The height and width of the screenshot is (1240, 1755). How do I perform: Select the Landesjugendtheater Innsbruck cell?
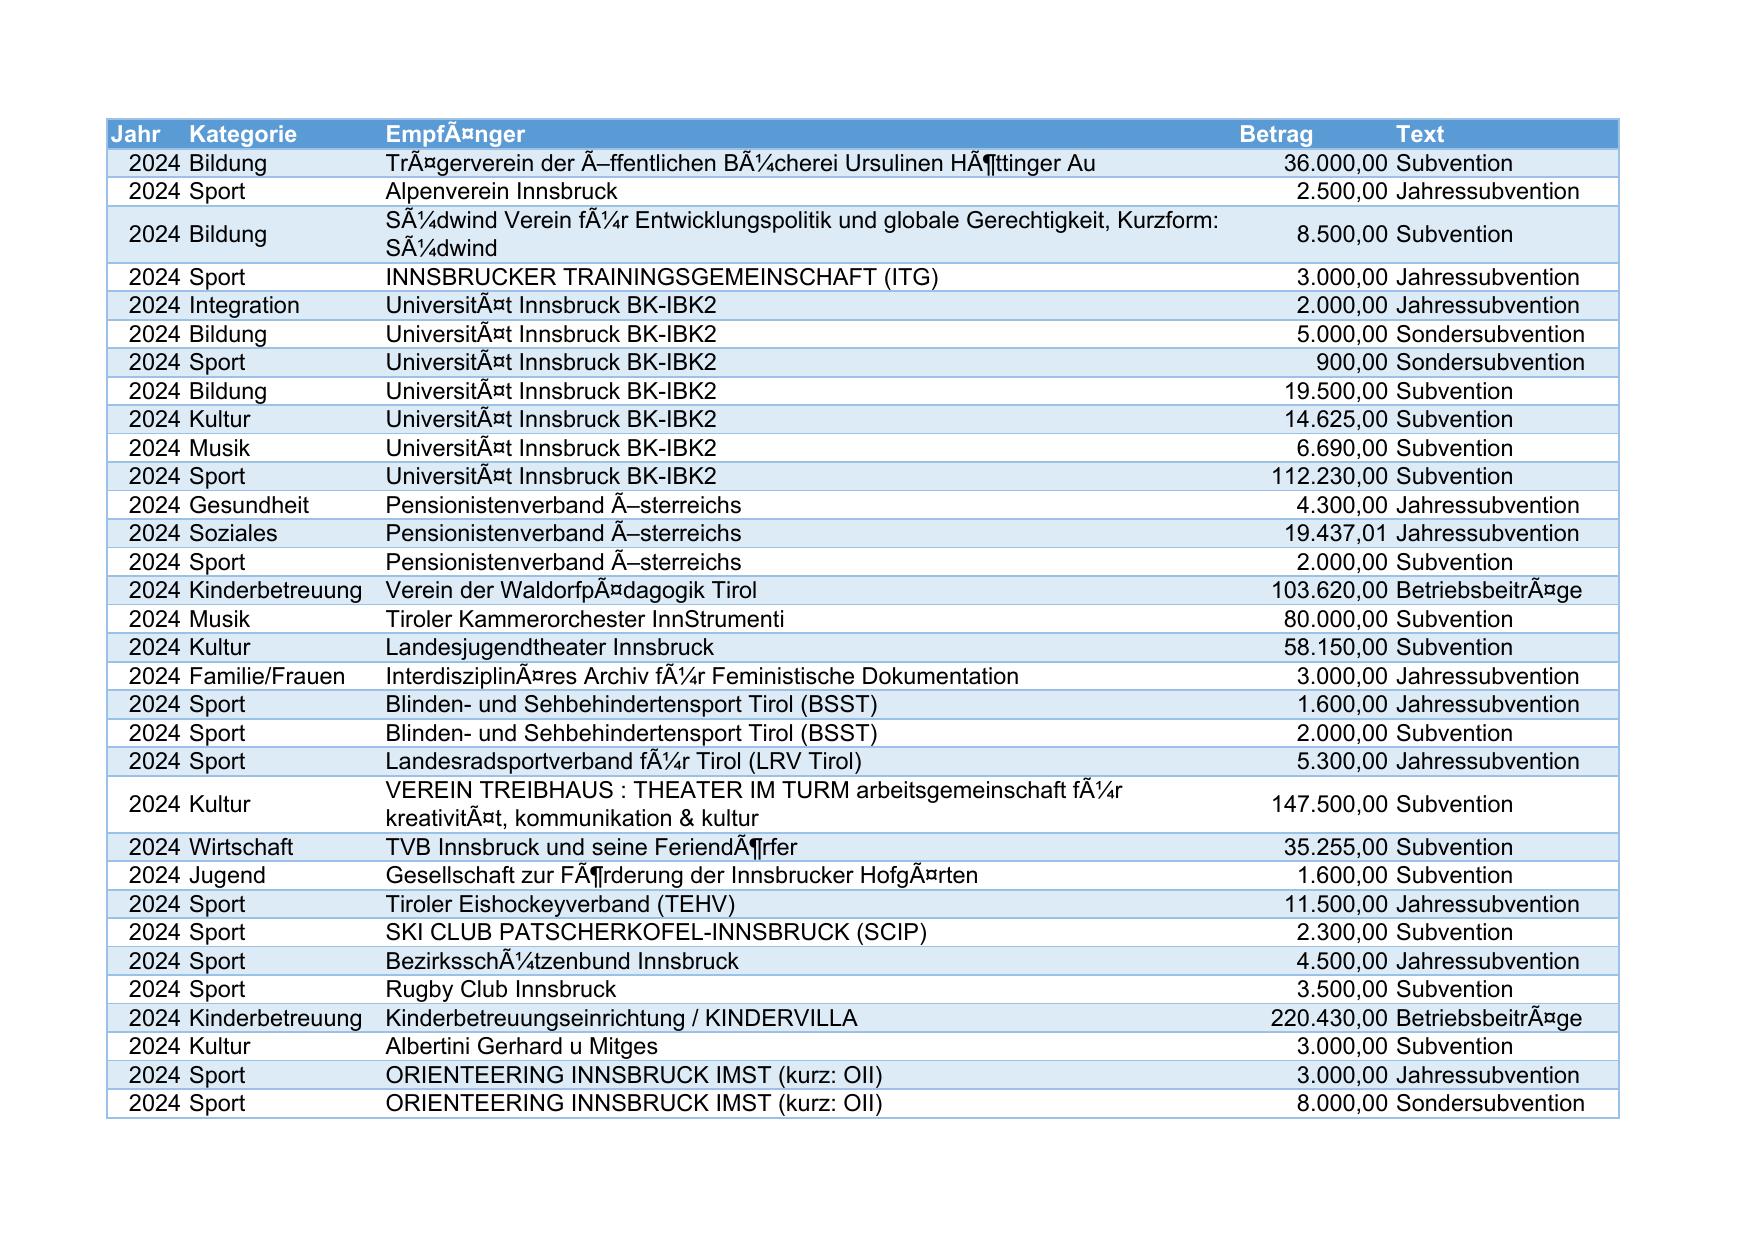pos(549,647)
